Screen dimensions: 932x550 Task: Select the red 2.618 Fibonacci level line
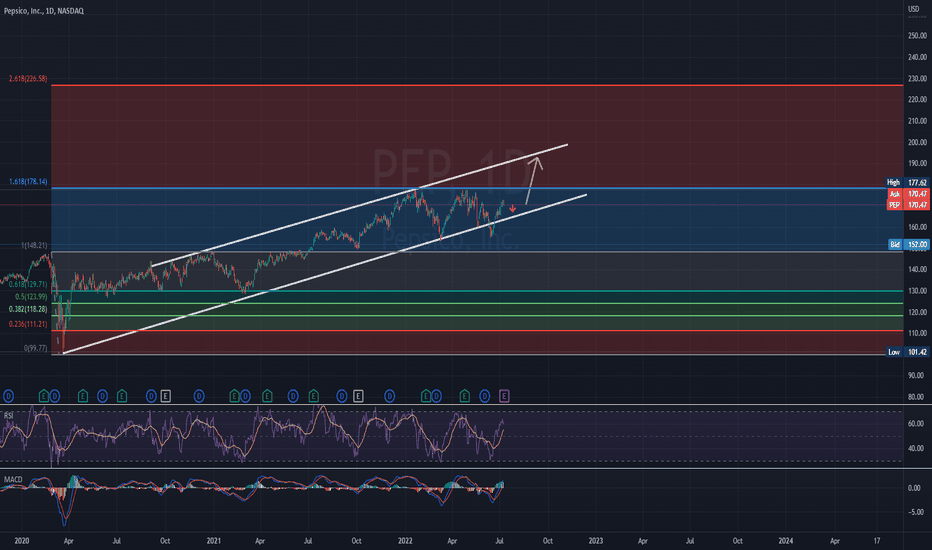point(477,86)
